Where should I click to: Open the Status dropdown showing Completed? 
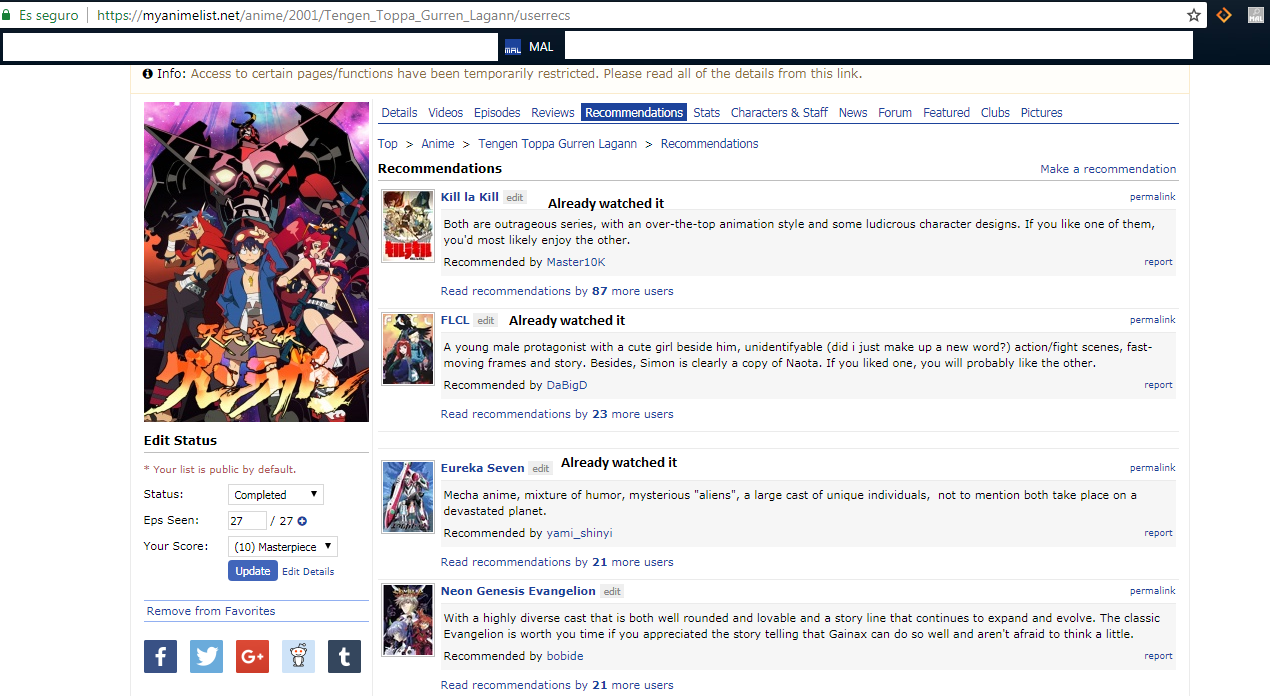click(x=275, y=495)
